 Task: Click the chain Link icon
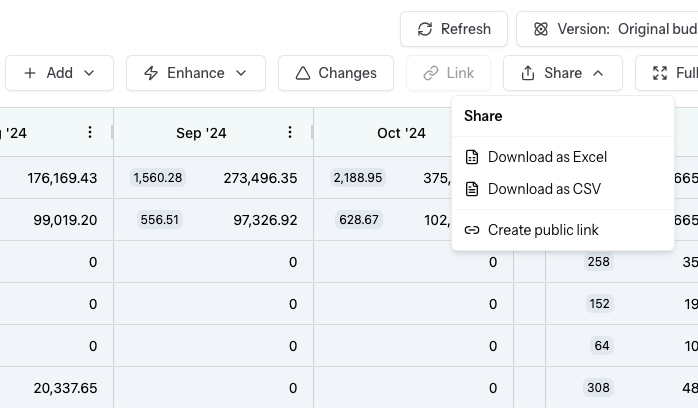(431, 73)
